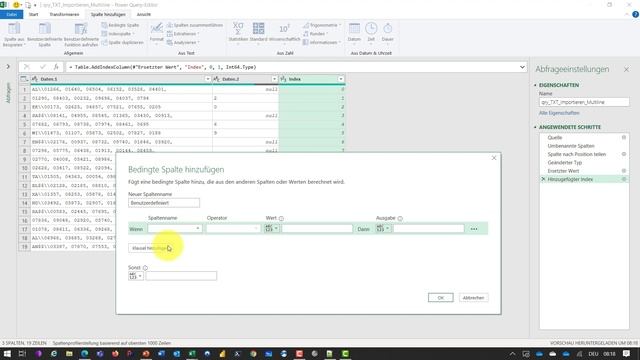
Task: Close the Bedingte Spalte dialog
Action: (494, 158)
